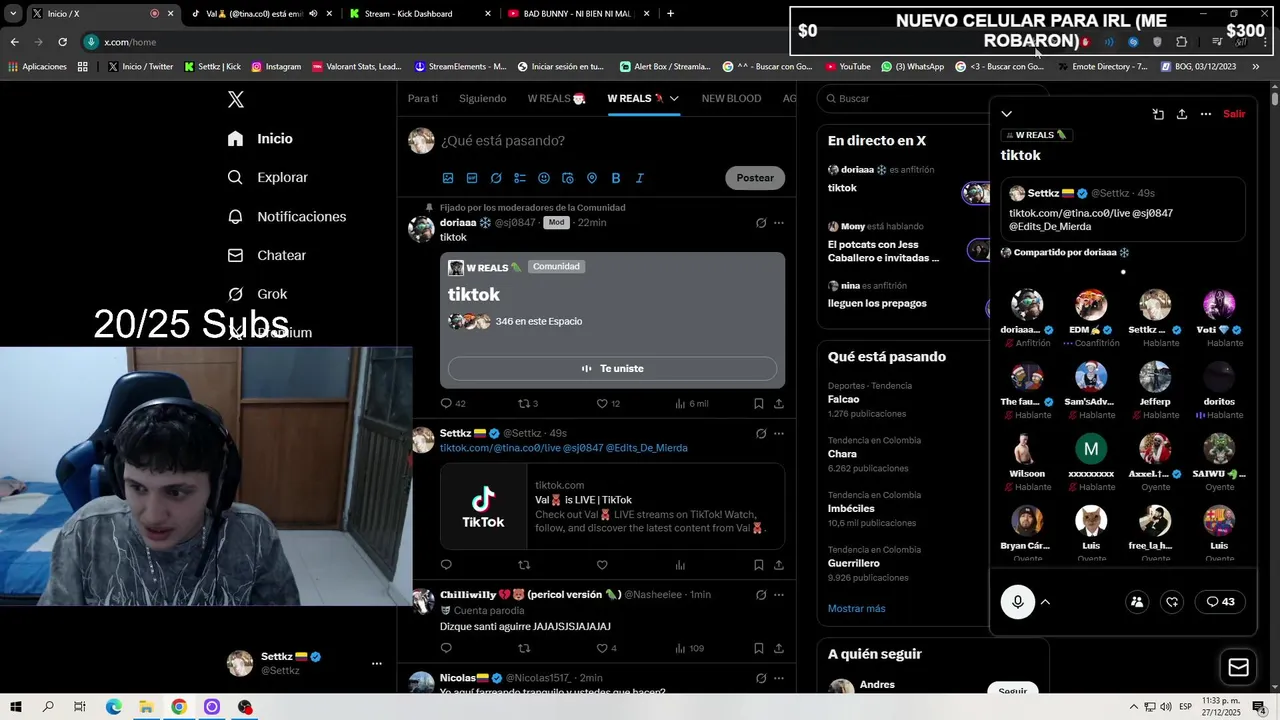Open the Space participants list icon

1137,602
